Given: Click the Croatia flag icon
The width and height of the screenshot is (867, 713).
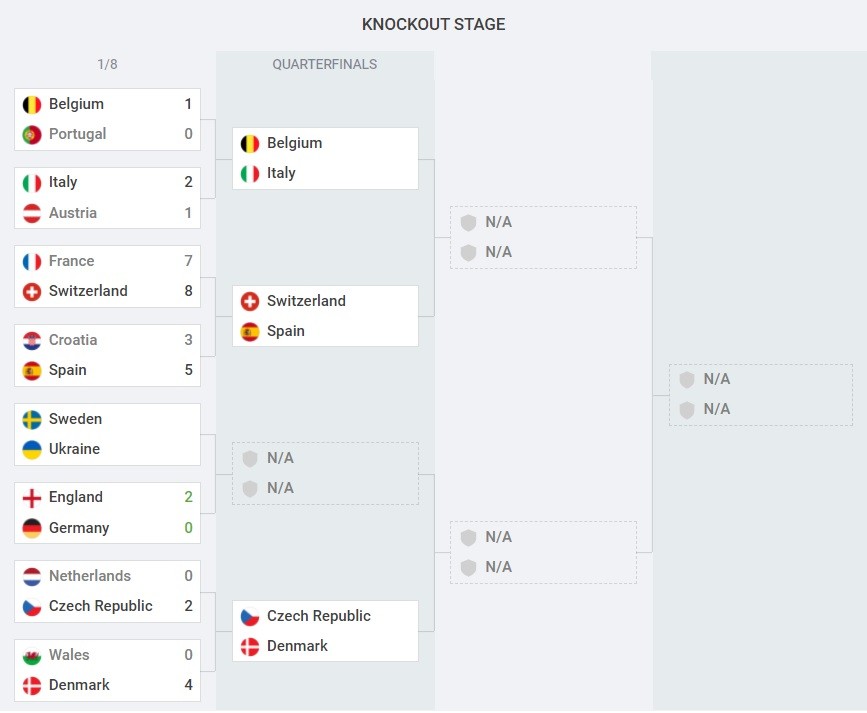Looking at the screenshot, I should 32,340.
